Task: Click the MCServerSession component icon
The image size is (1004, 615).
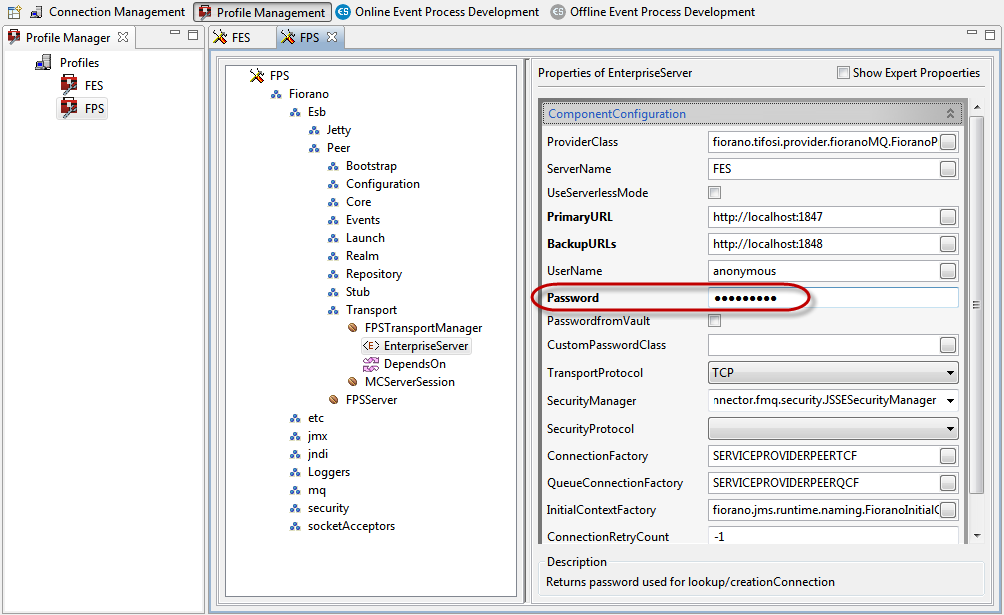Action: pyautogui.click(x=352, y=382)
